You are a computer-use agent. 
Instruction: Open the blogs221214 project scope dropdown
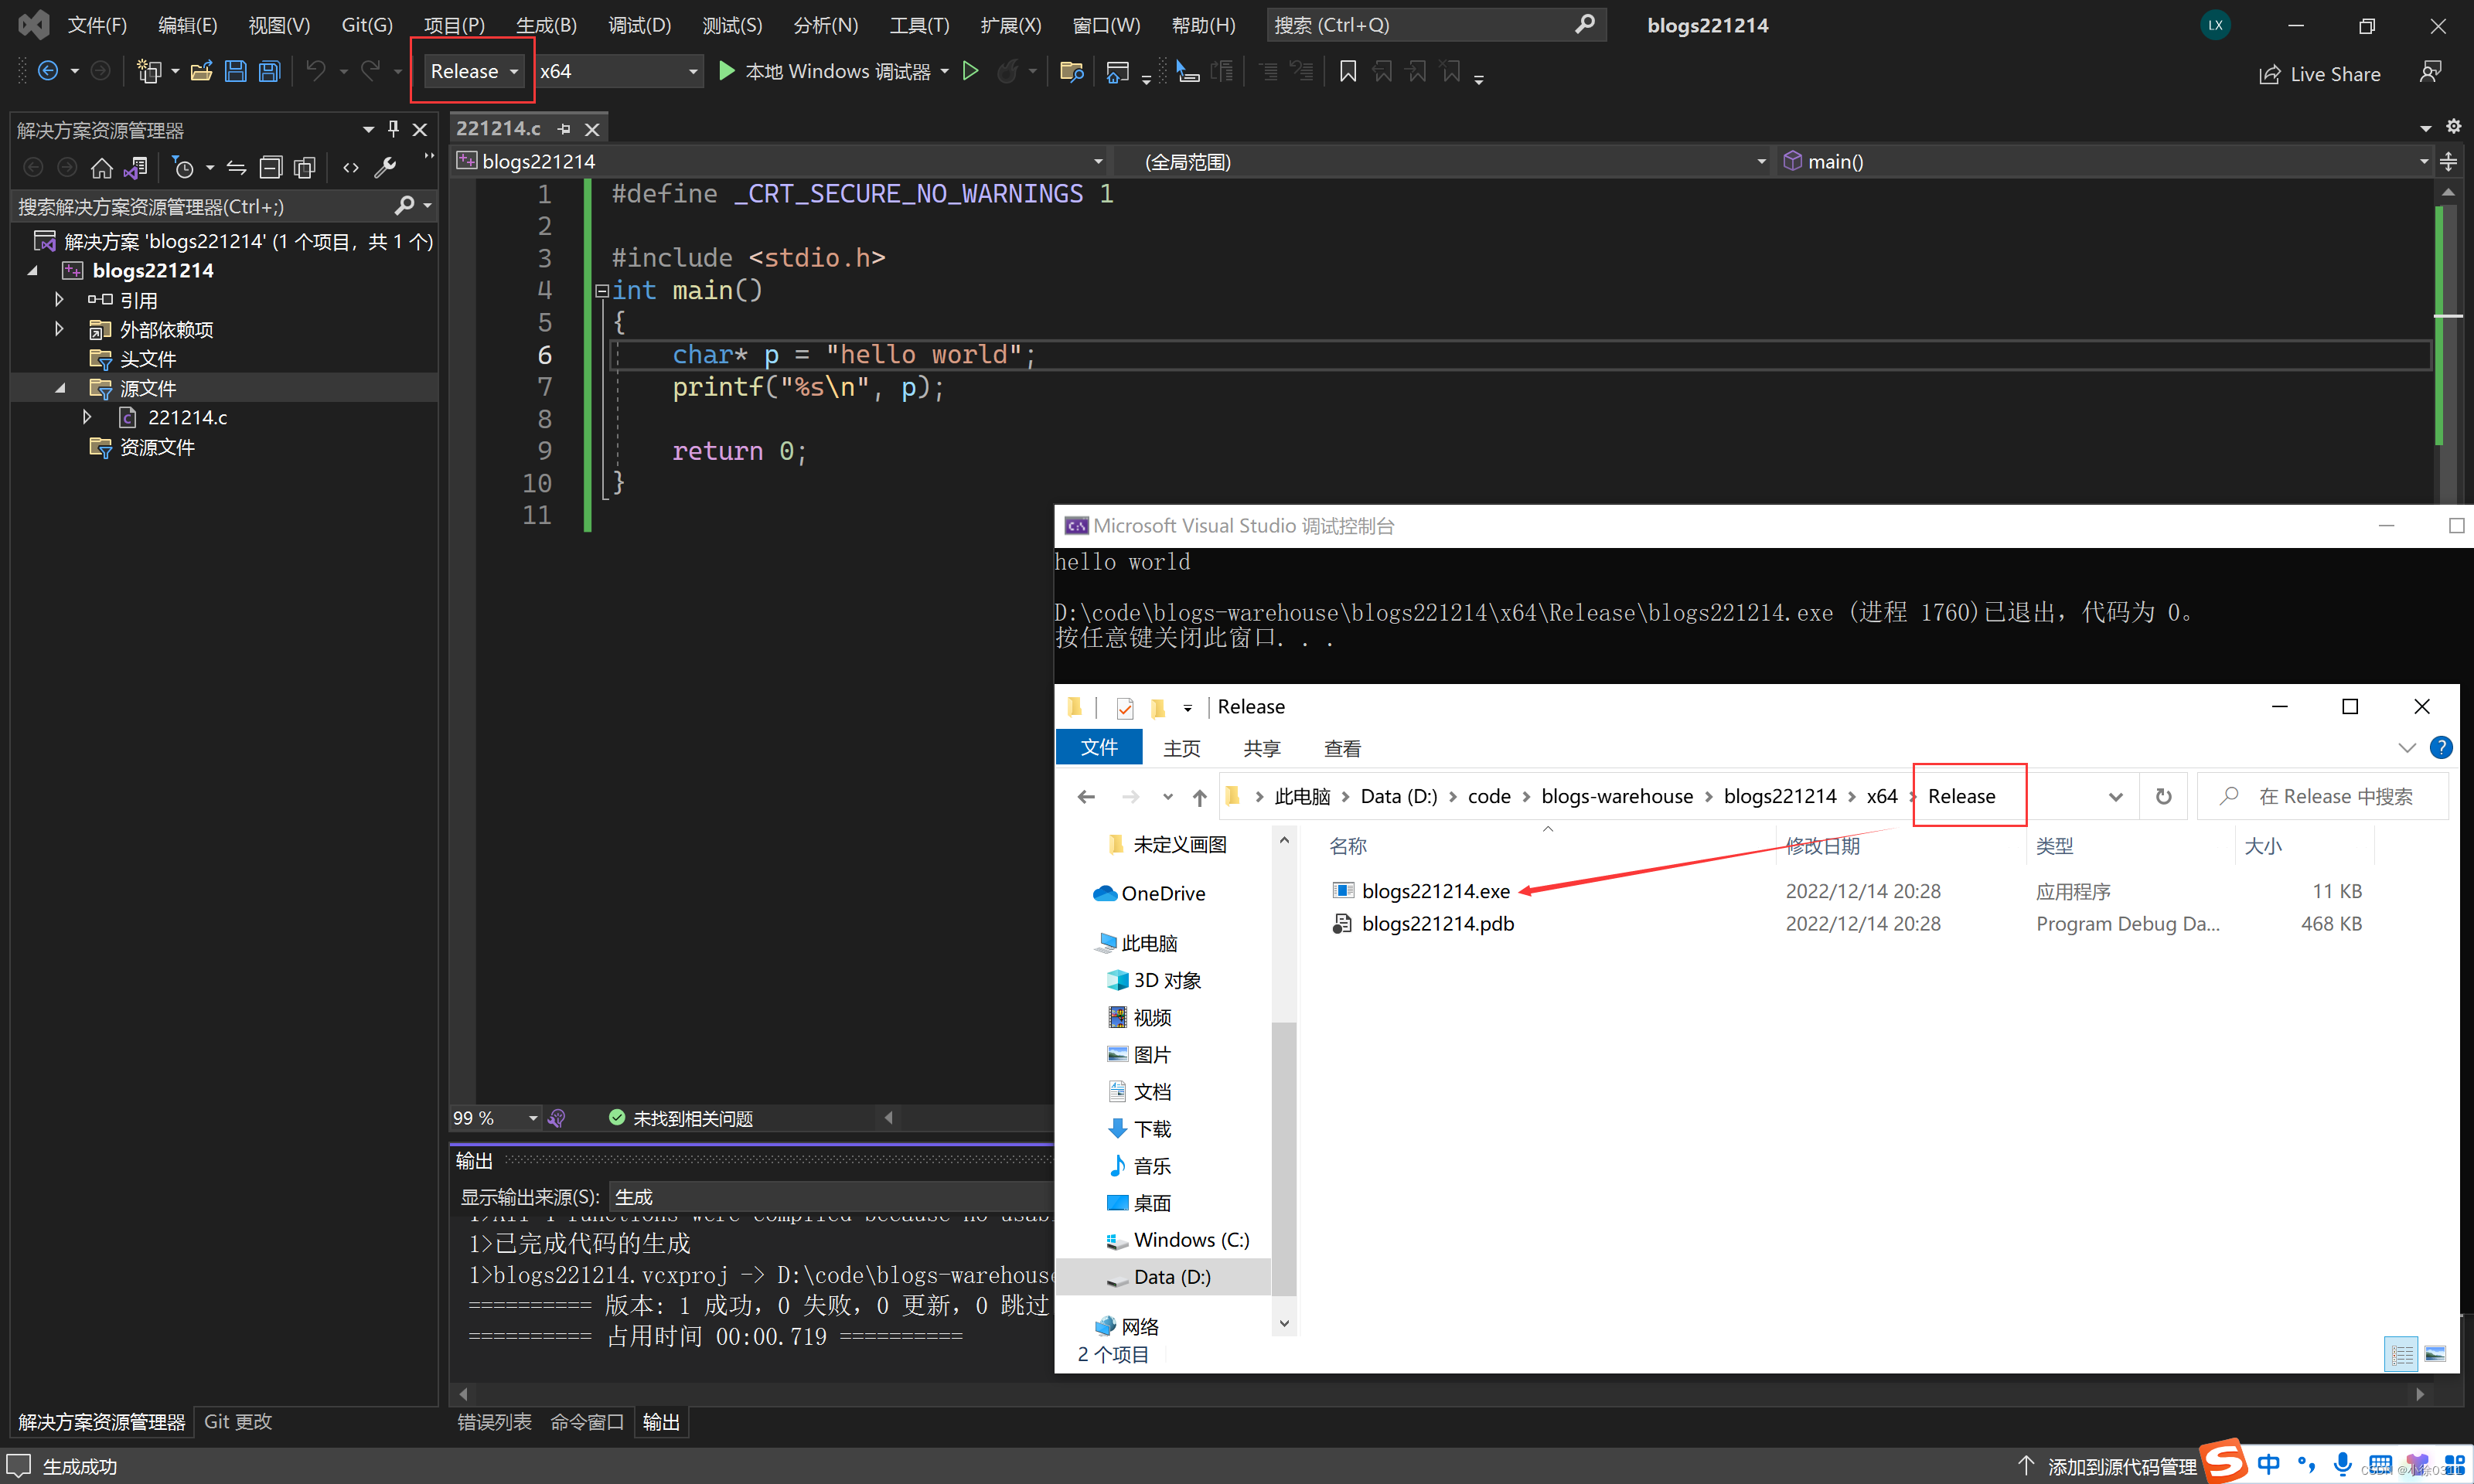pos(781,161)
